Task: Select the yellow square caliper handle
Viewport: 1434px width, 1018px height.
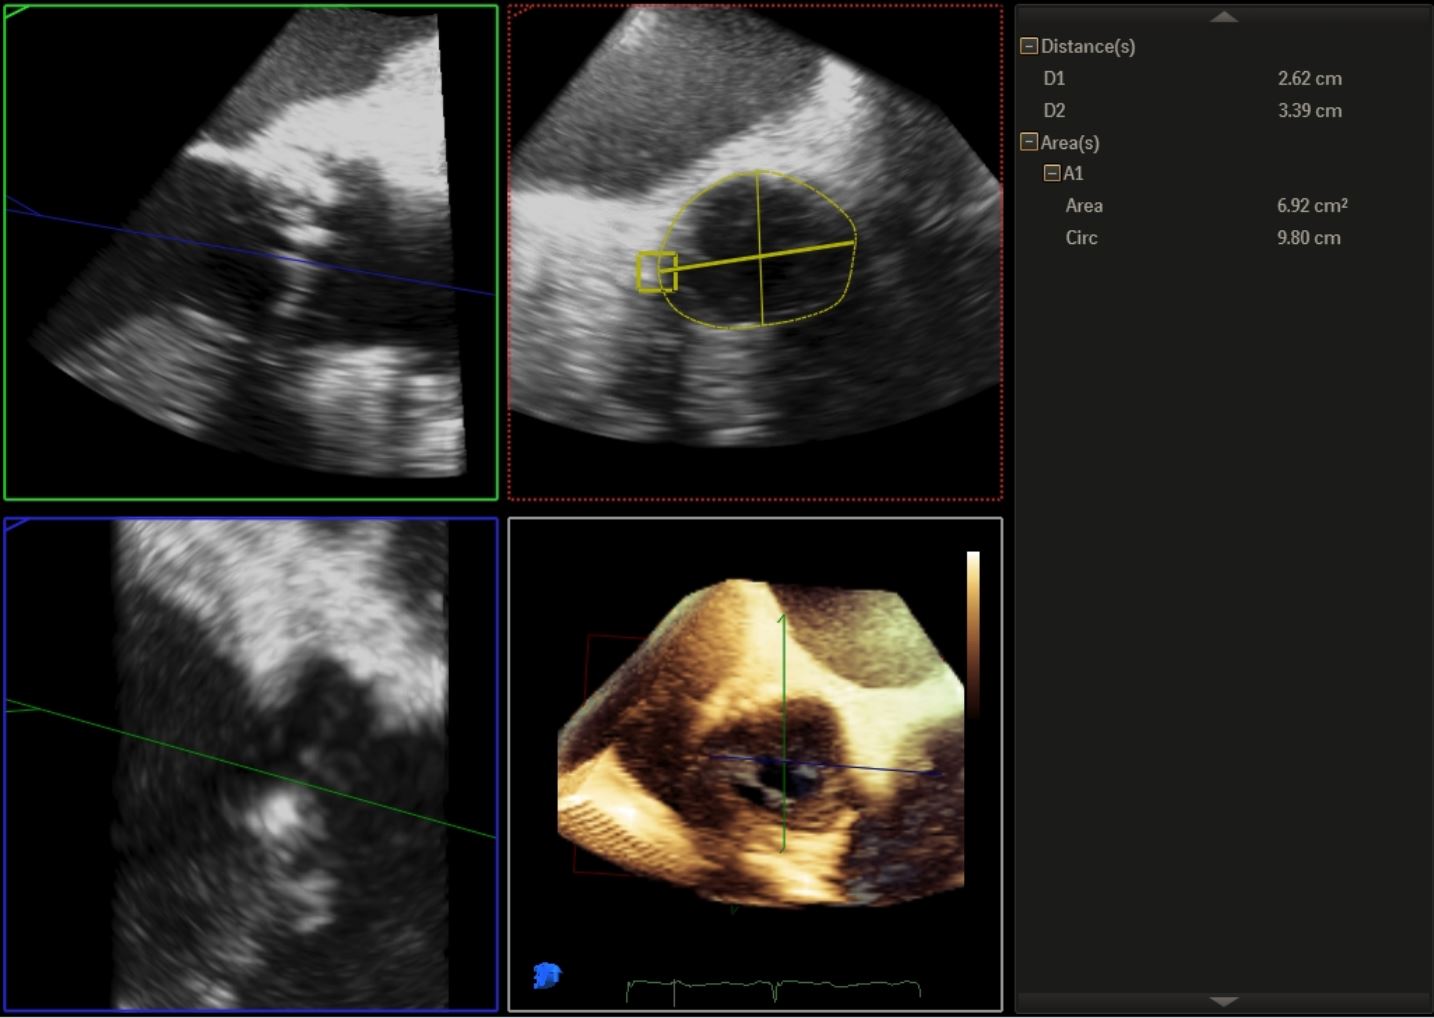Action: coord(656,272)
